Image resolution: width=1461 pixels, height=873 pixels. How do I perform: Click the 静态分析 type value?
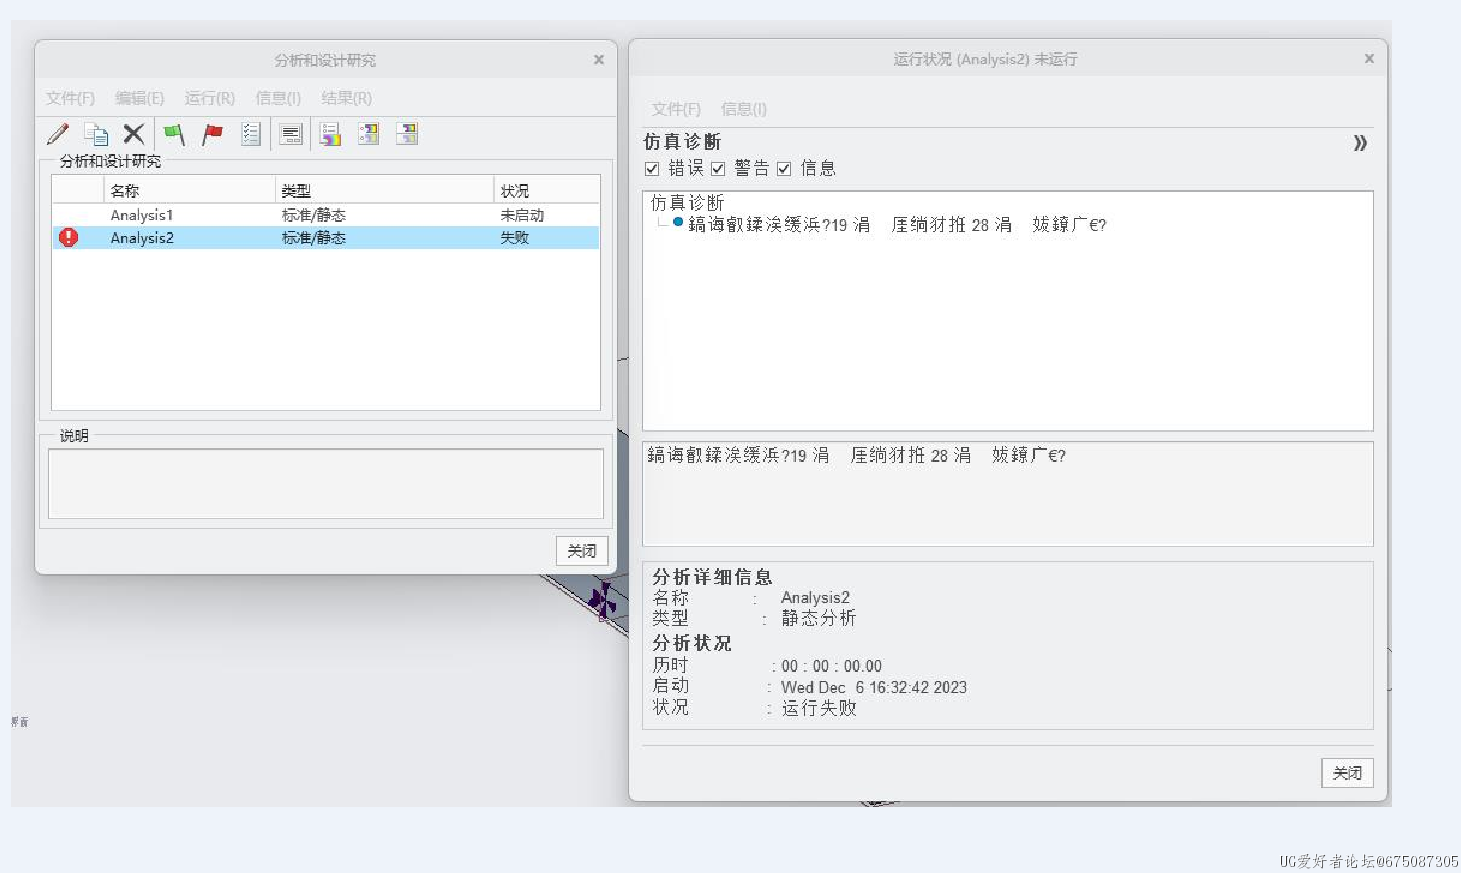coord(819,618)
